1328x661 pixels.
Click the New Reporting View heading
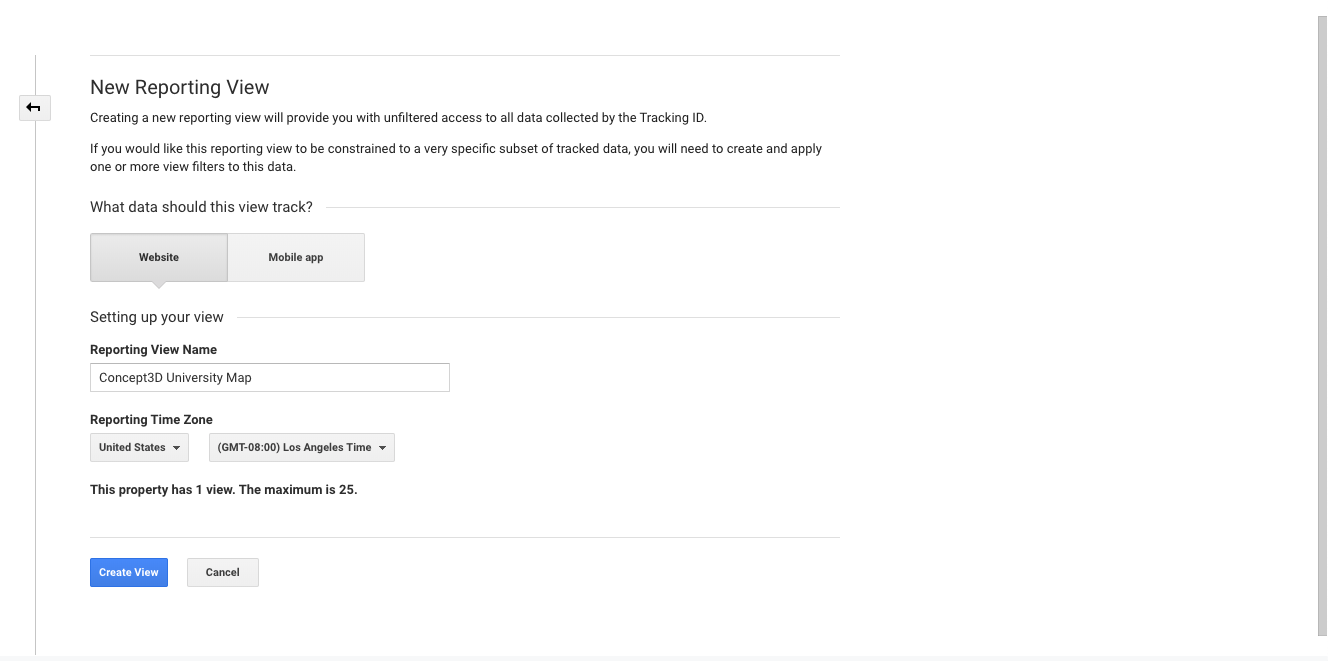[x=180, y=87]
